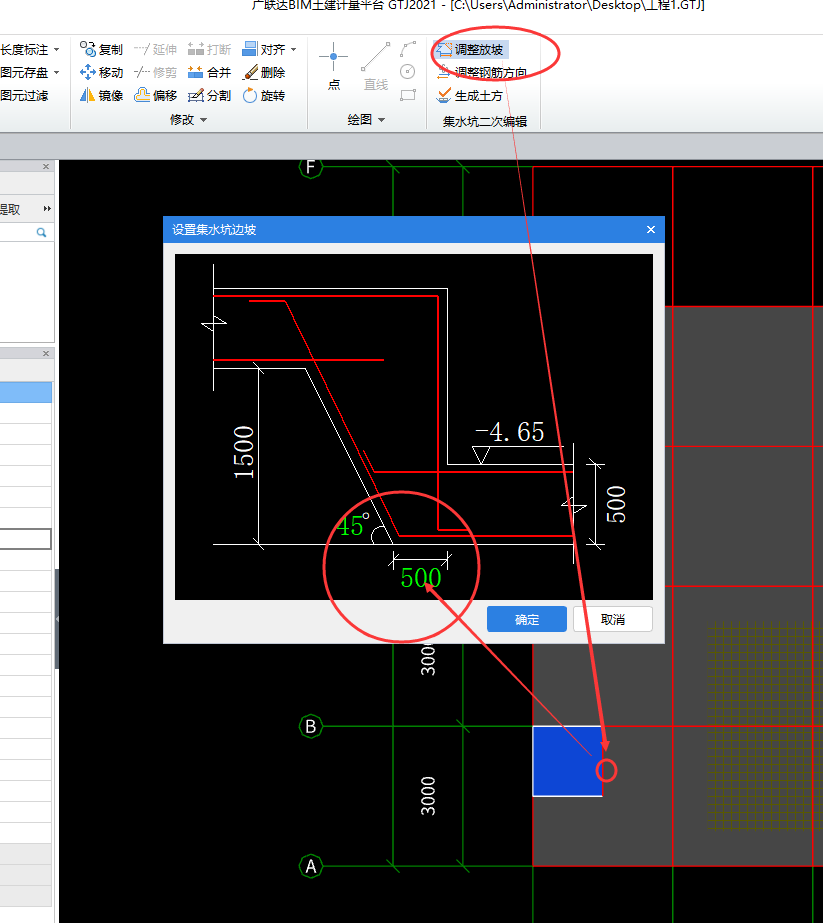Select the rectangle drawing tool icon
This screenshot has width=823, height=923.
click(408, 95)
